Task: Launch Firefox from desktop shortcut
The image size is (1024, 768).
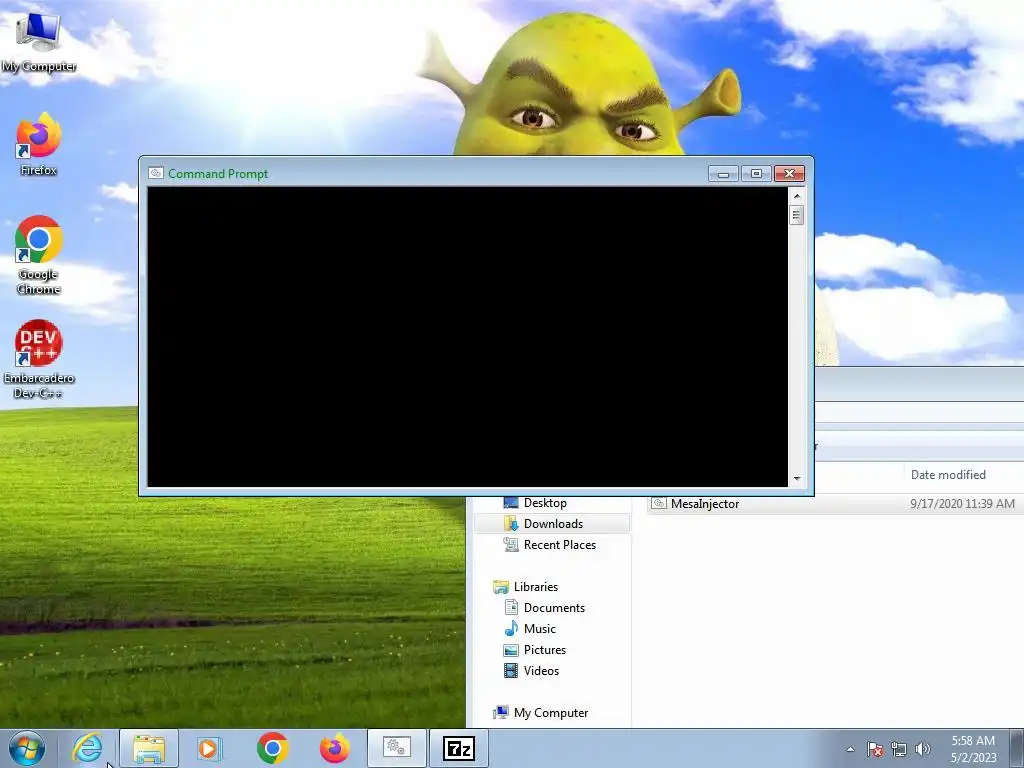Action: 39,144
